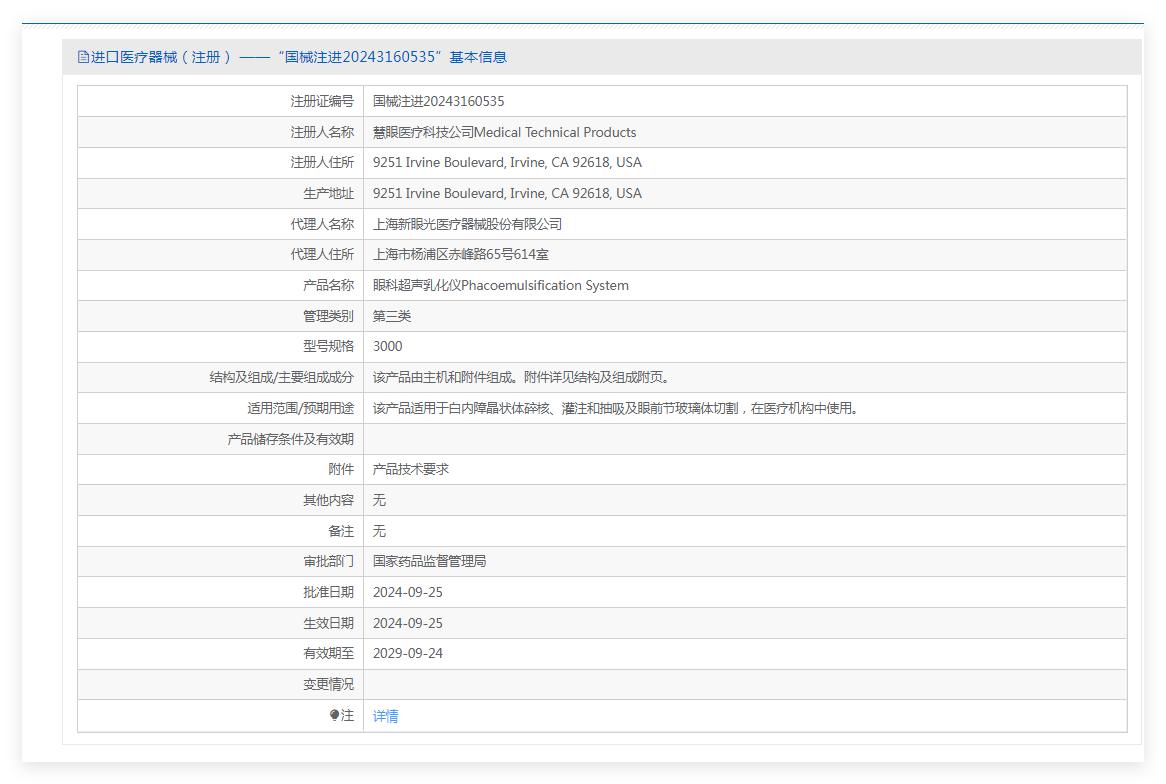1166x784 pixels.
Task: Click agent name 上海新眼光医疗器械股份有限公司
Action: (467, 224)
